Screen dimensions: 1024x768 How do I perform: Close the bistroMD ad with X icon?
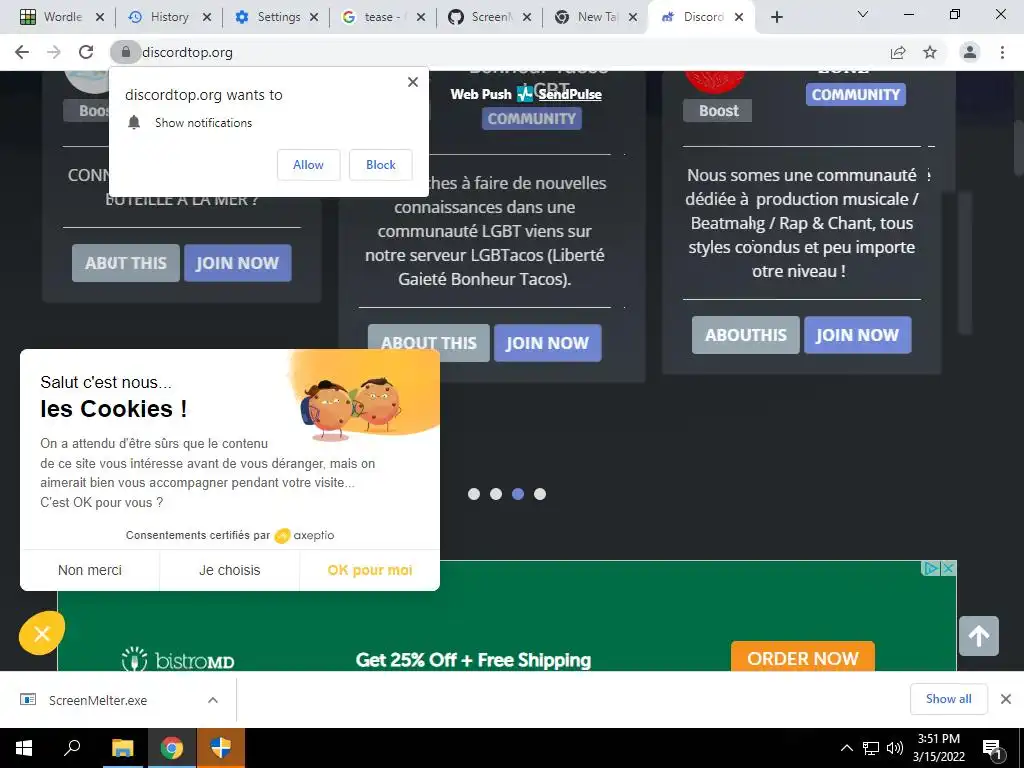(948, 569)
